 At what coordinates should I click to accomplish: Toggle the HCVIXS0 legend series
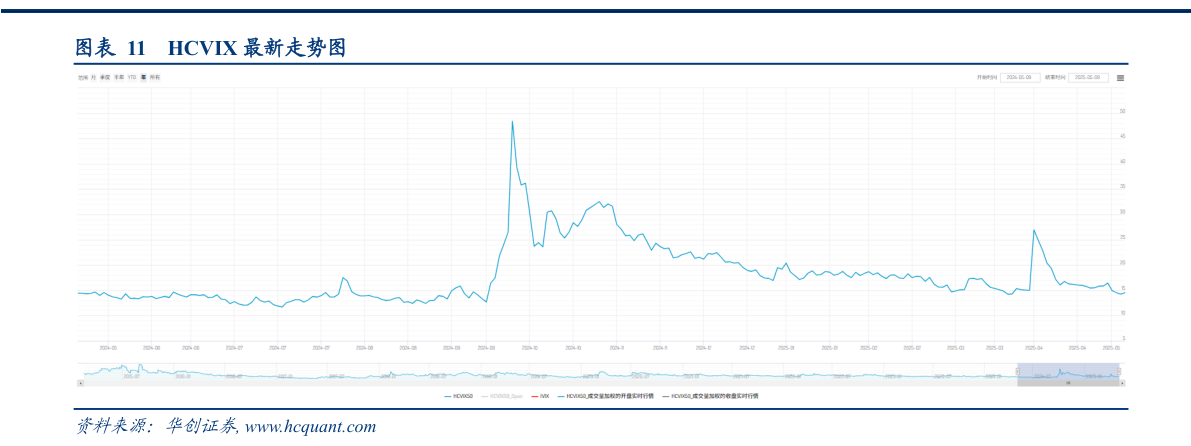pyautogui.click(x=459, y=396)
